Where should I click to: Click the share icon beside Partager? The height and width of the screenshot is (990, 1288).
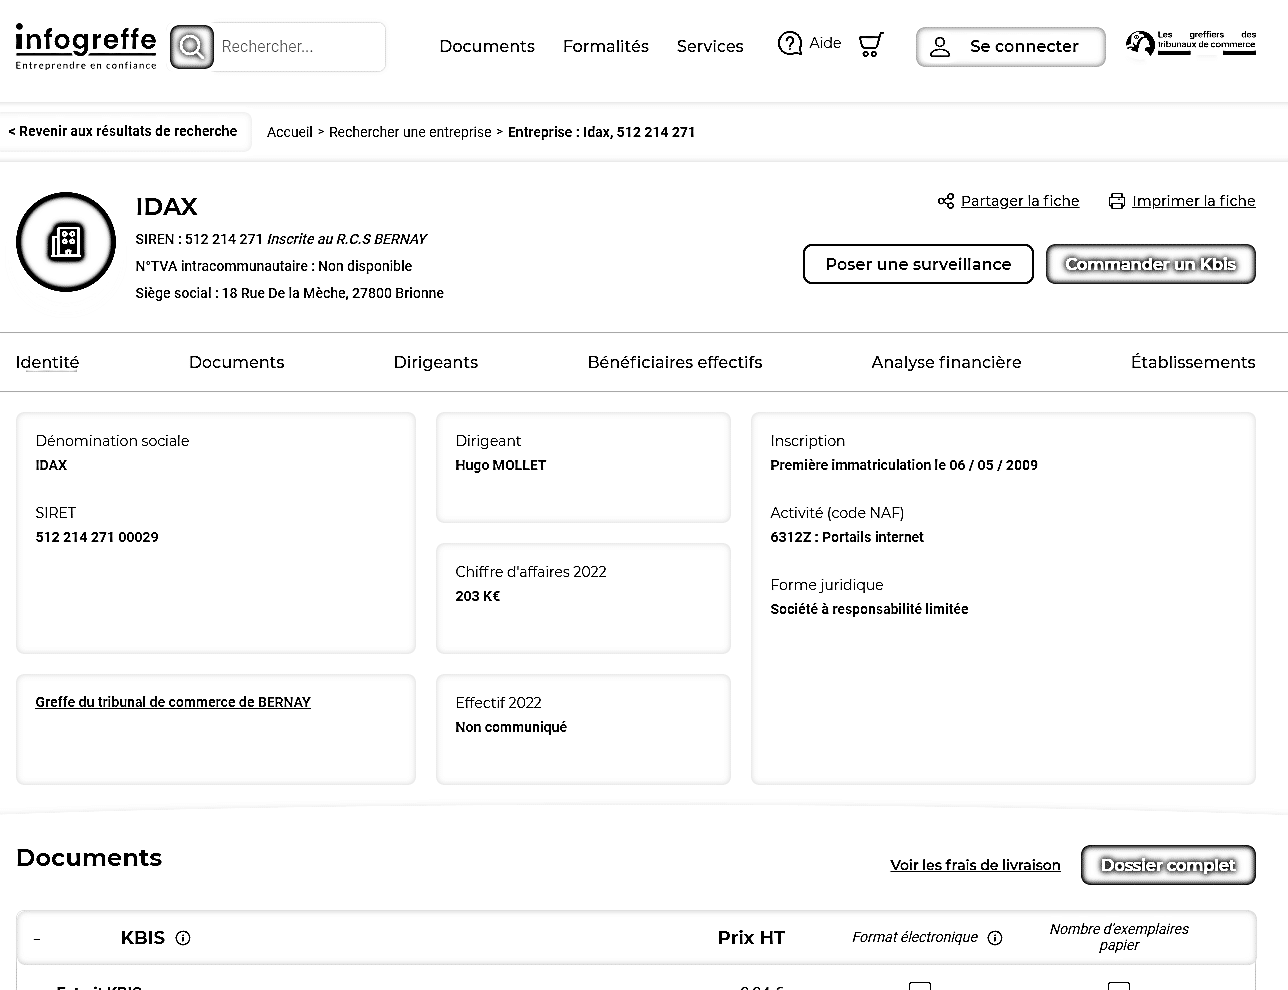coord(946,201)
